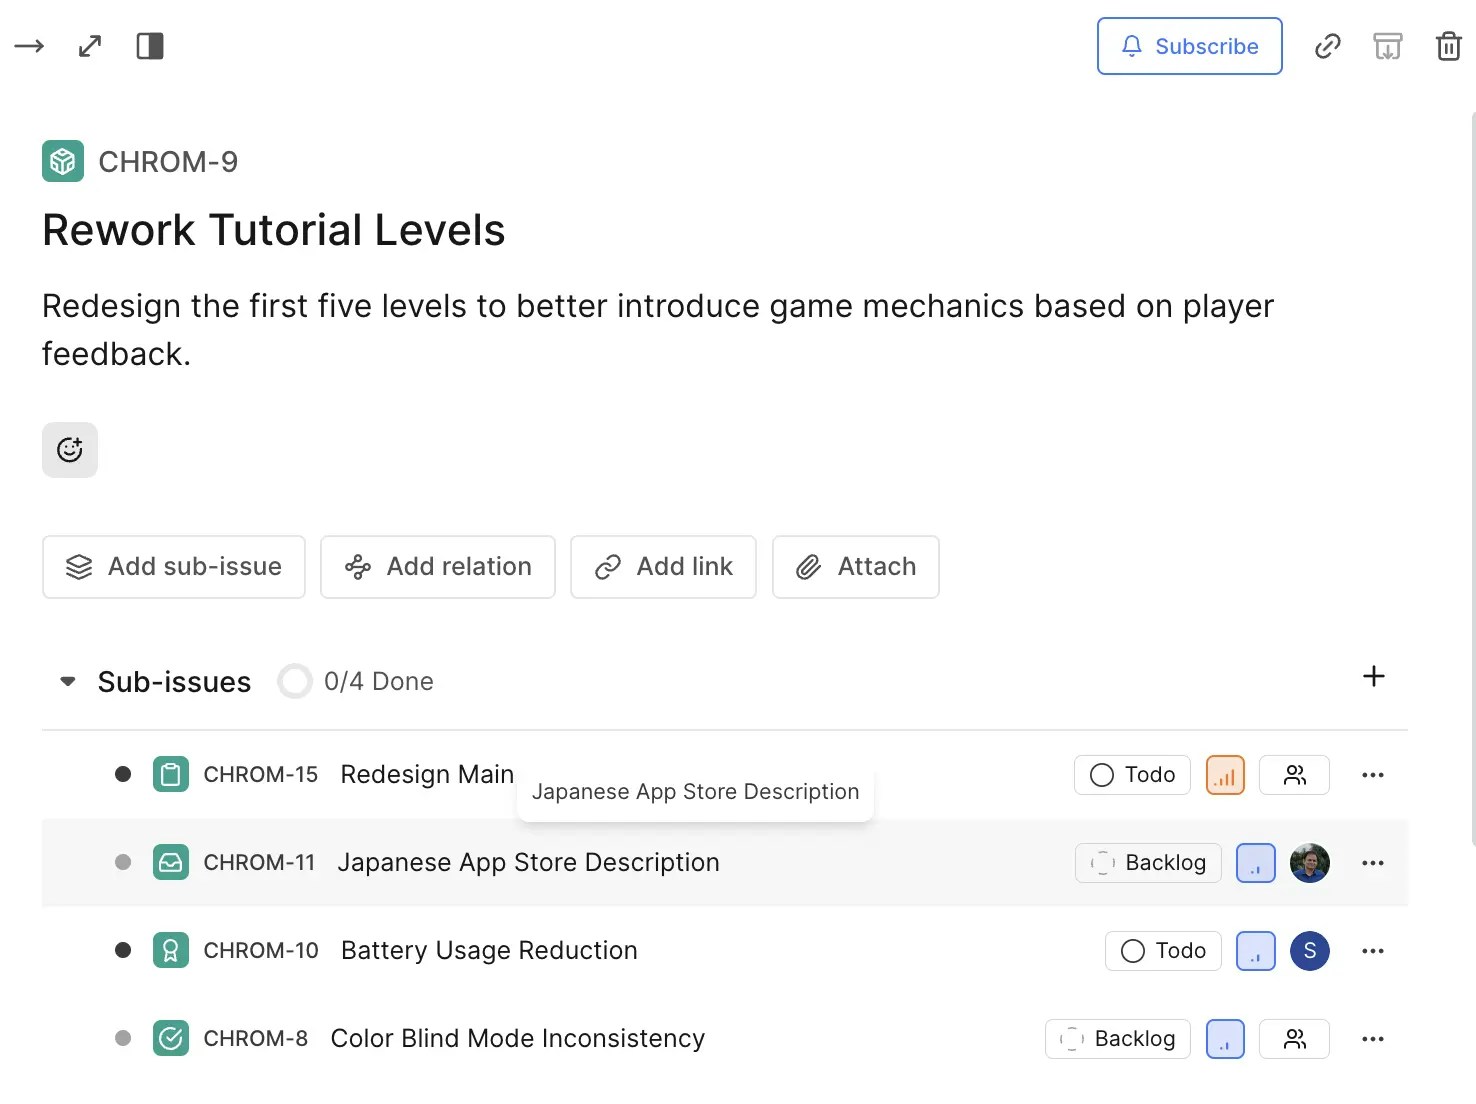Click the Attach button
The width and height of the screenshot is (1476, 1104).
point(855,567)
